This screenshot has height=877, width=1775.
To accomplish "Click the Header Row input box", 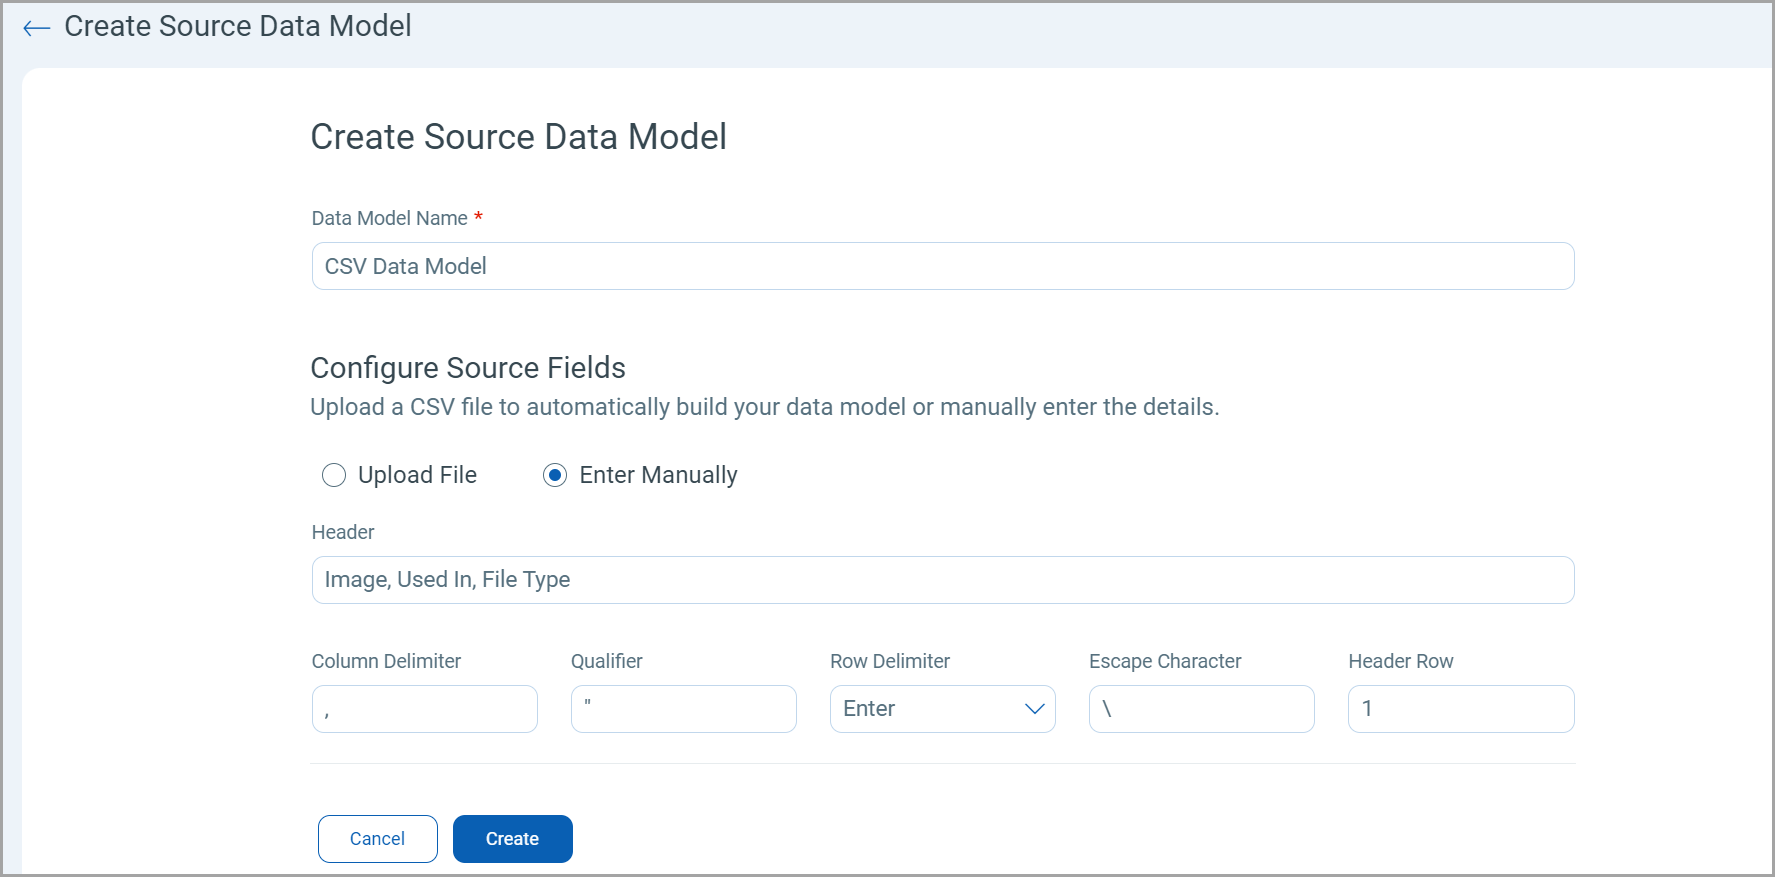I will [1460, 709].
